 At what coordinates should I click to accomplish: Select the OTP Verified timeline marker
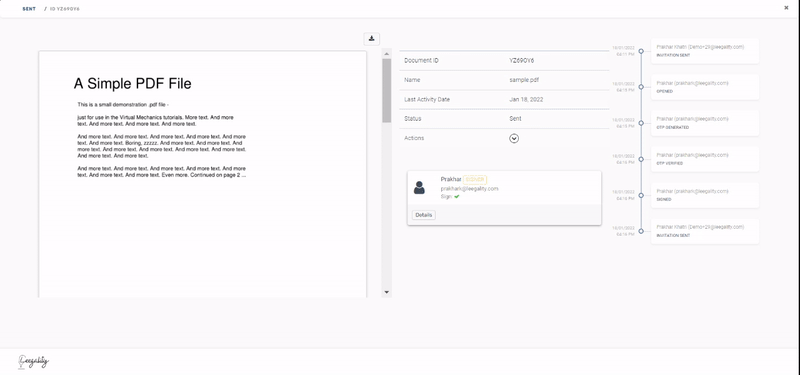[x=641, y=159]
